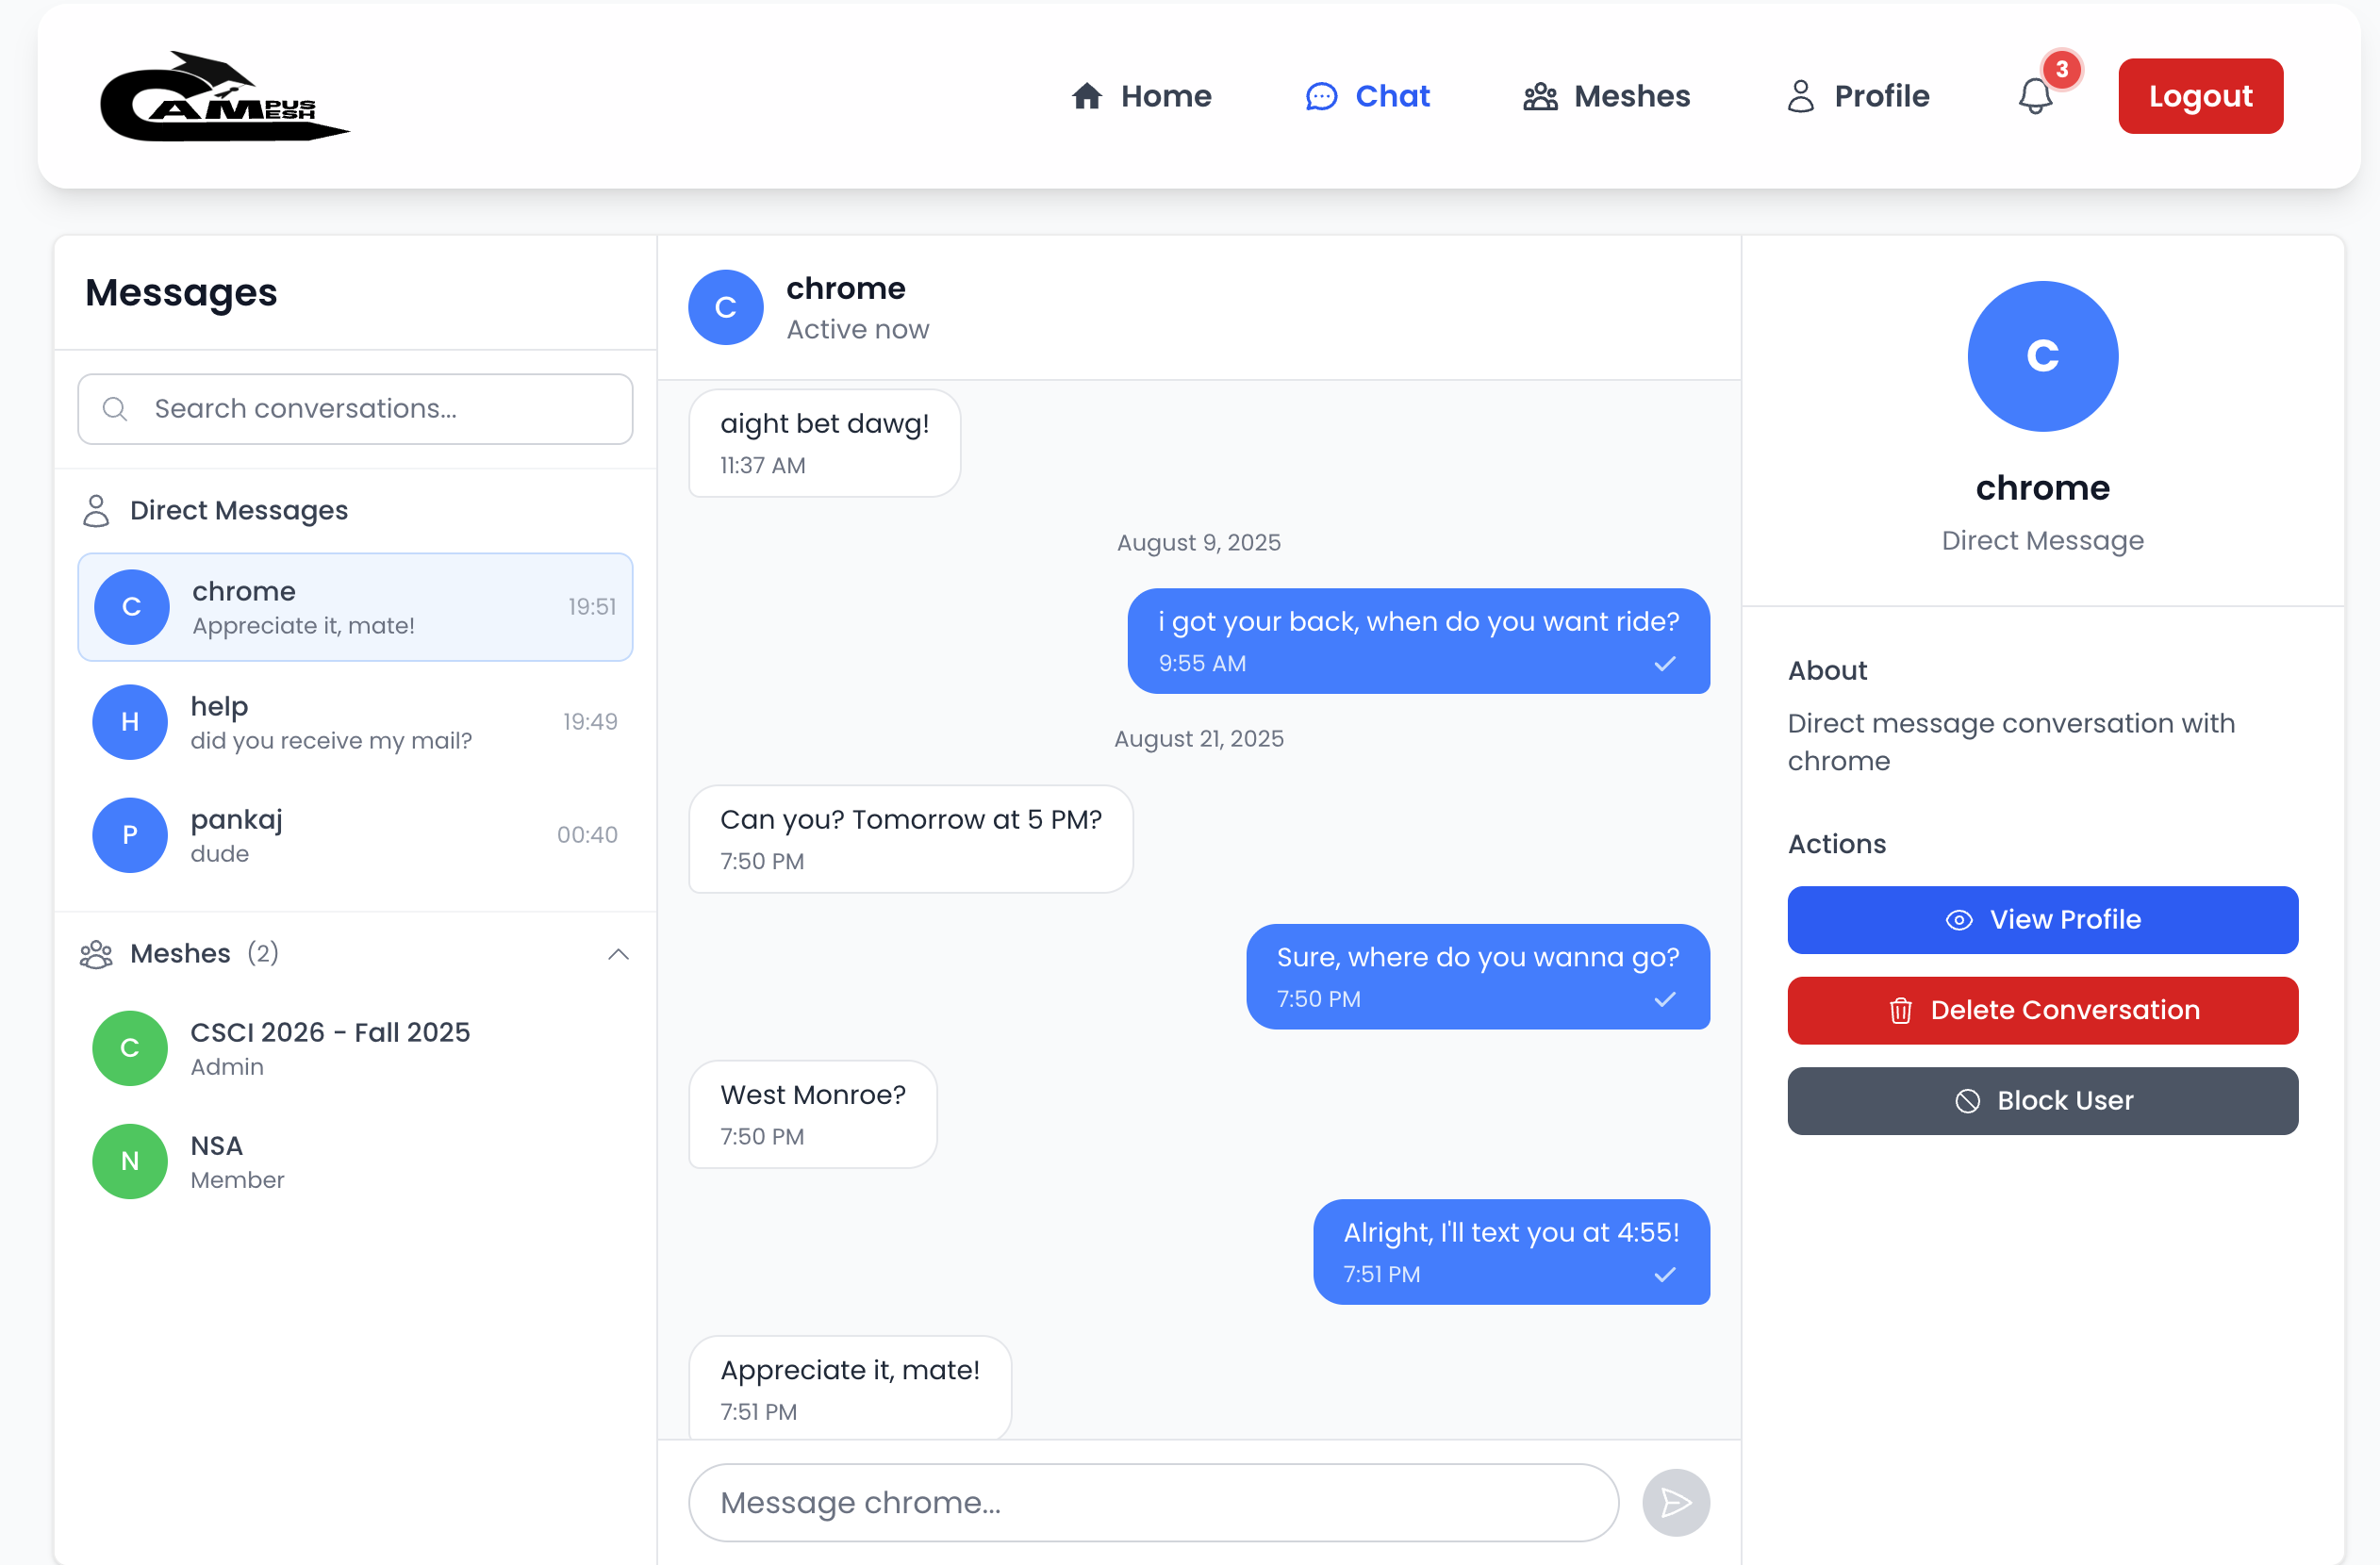Click the green CSCI 2026 mesh avatar
Viewport: 2380px width, 1565px height.
(x=130, y=1048)
